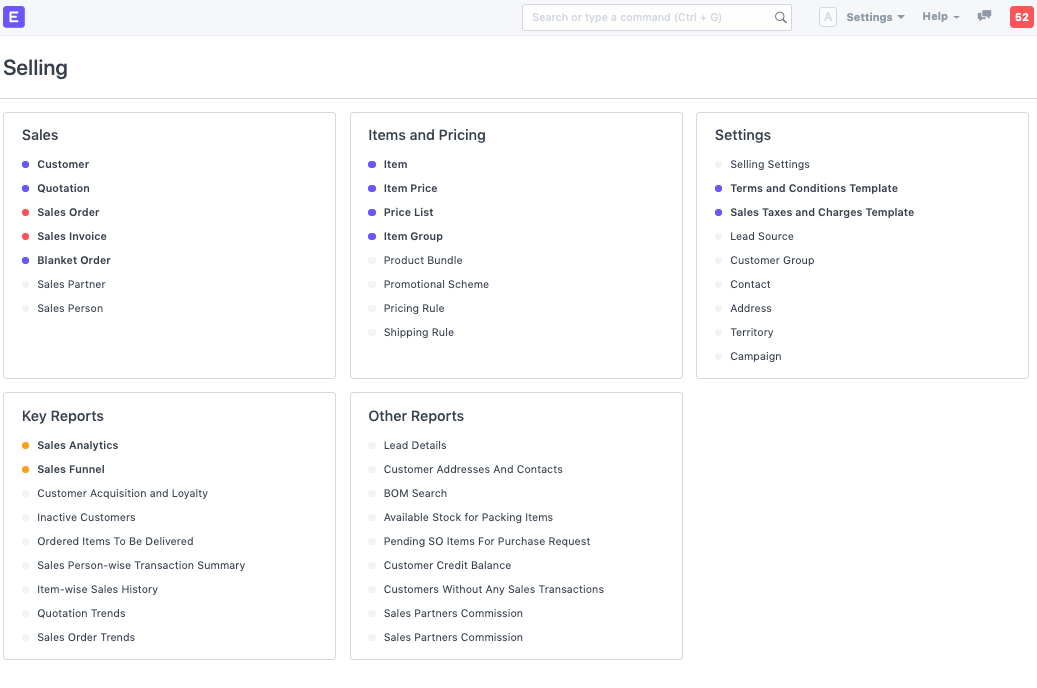Image resolution: width=1037 pixels, height=688 pixels.
Task: Open Item Group link
Action: coord(413,236)
